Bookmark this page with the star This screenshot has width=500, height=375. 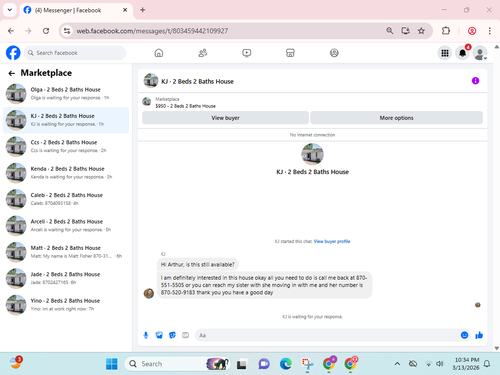[421, 31]
